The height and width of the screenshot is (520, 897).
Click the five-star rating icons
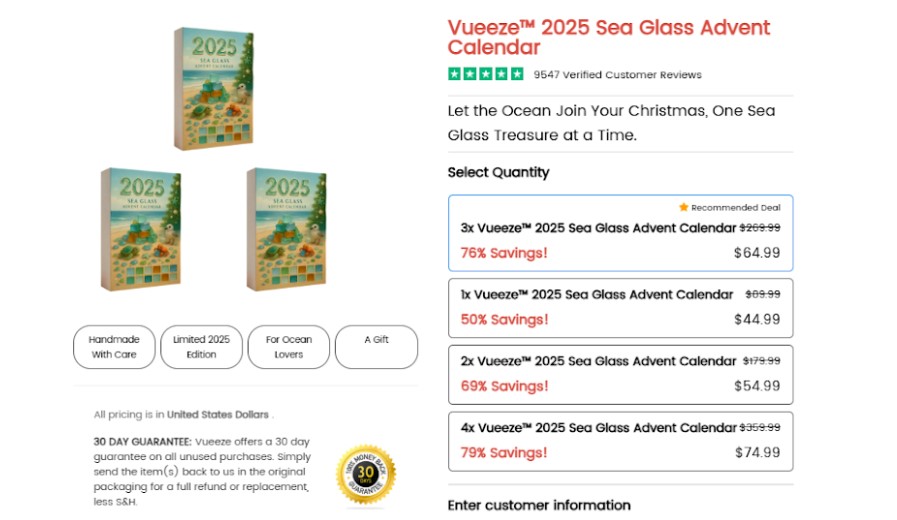point(486,74)
